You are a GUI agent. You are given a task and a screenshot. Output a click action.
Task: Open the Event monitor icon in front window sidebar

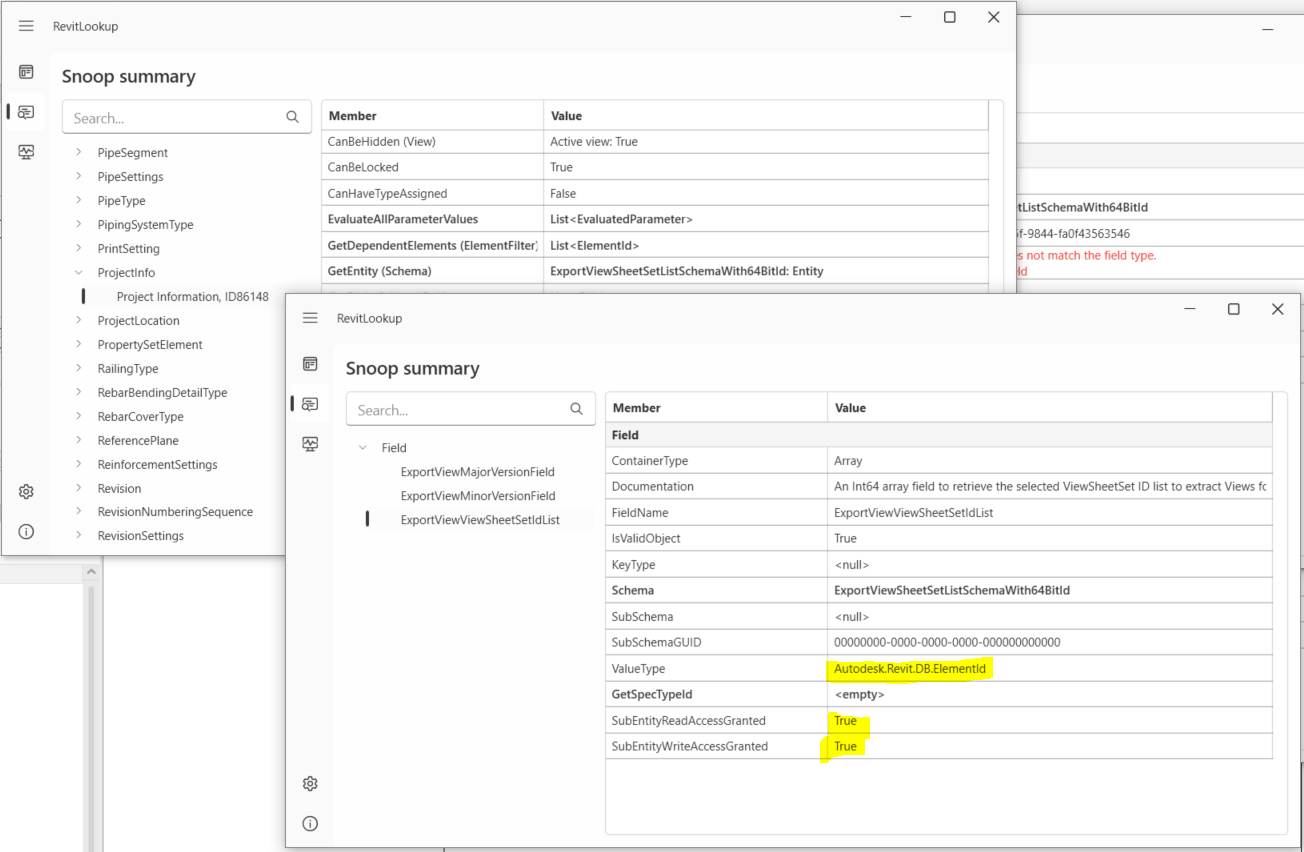(310, 443)
